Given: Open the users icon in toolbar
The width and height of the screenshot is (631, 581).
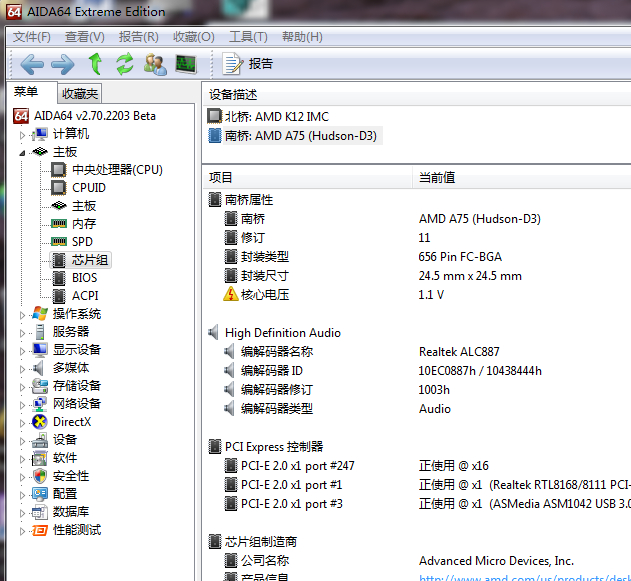Looking at the screenshot, I should pos(155,64).
